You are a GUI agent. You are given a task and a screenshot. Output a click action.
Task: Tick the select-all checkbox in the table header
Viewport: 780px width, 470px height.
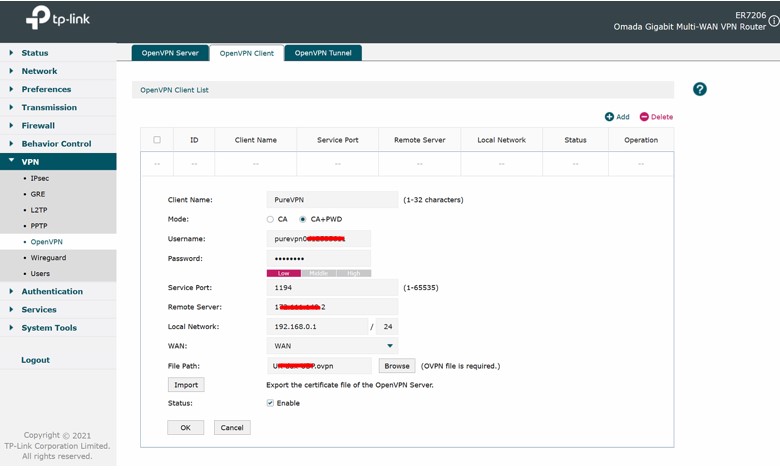[x=157, y=140]
